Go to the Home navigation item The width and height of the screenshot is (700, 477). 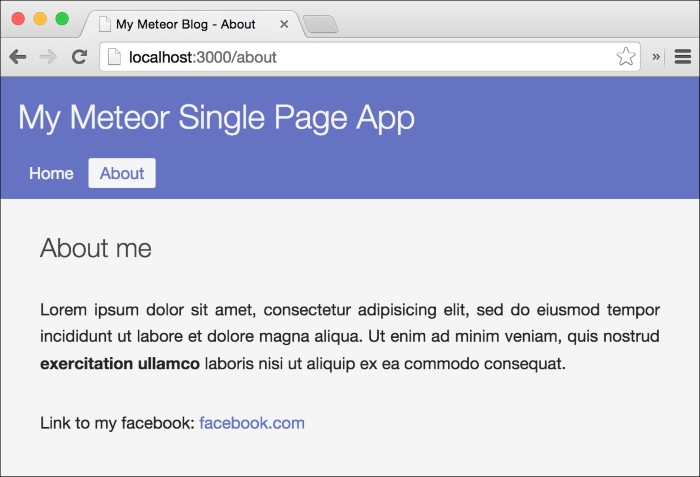pyautogui.click(x=51, y=173)
